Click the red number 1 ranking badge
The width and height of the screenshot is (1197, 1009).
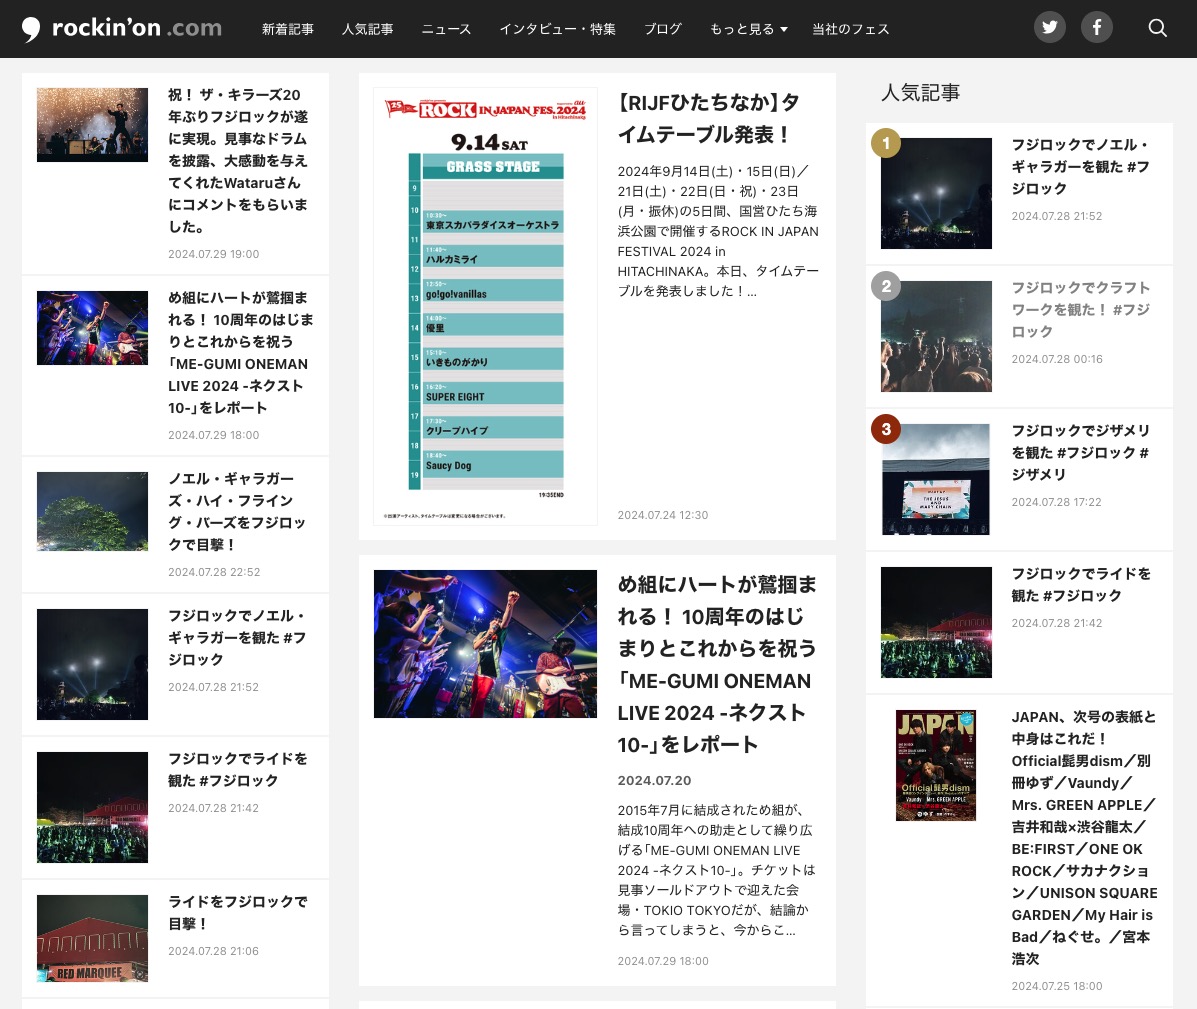pyautogui.click(x=886, y=143)
